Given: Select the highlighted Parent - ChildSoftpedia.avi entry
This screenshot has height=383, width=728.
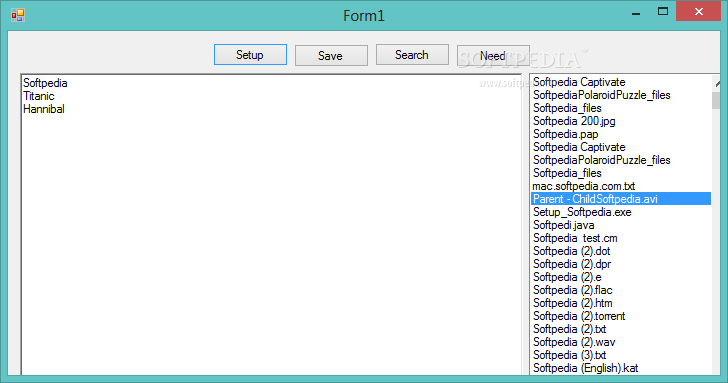Looking at the screenshot, I should coord(621,199).
